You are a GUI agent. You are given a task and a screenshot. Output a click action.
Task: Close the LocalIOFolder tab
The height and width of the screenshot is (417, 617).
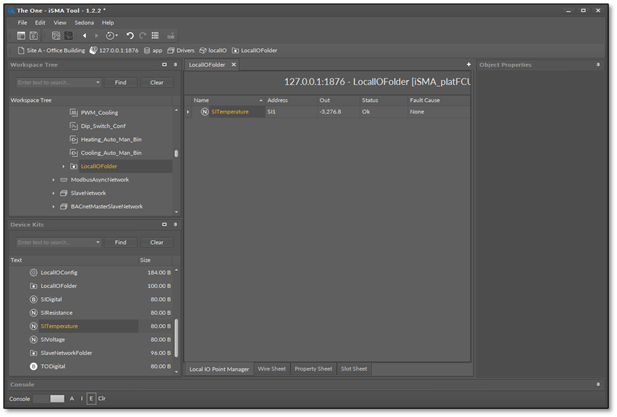235,65
